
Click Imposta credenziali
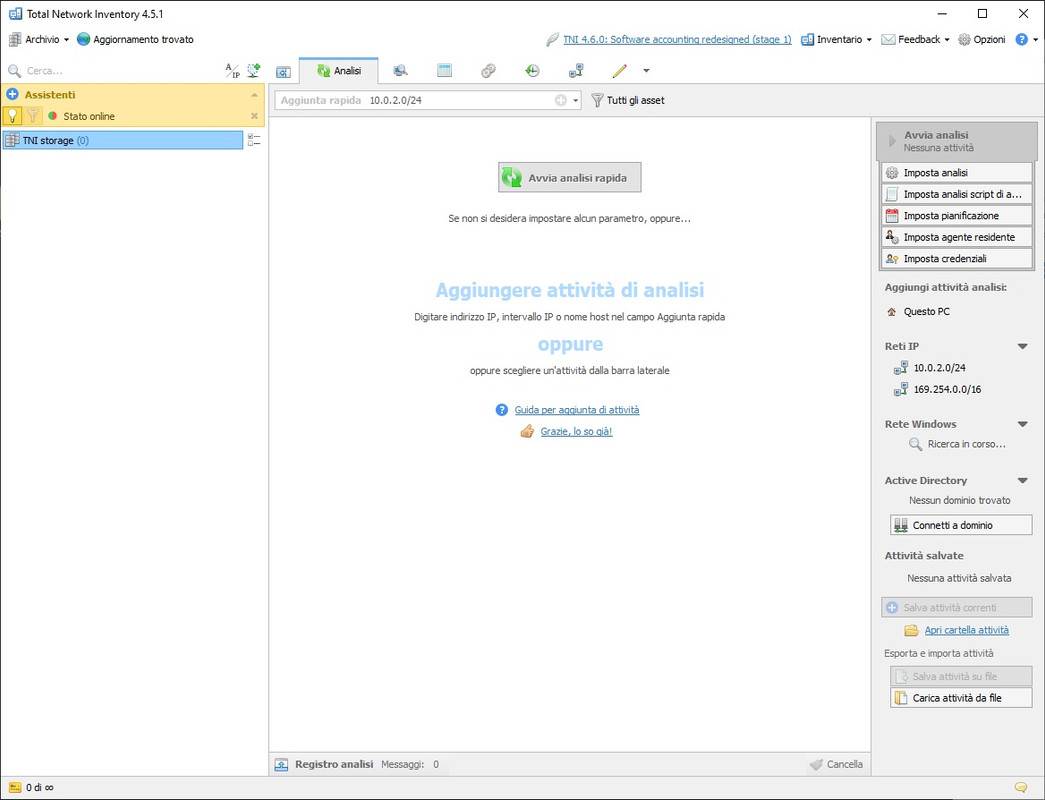pos(956,258)
